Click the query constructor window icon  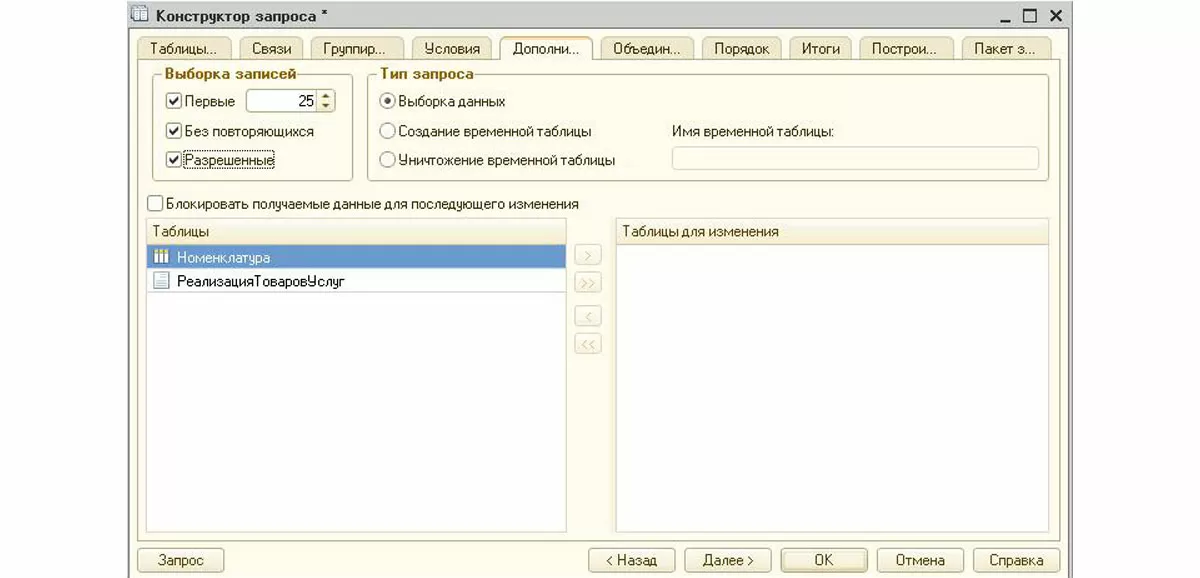(x=141, y=15)
